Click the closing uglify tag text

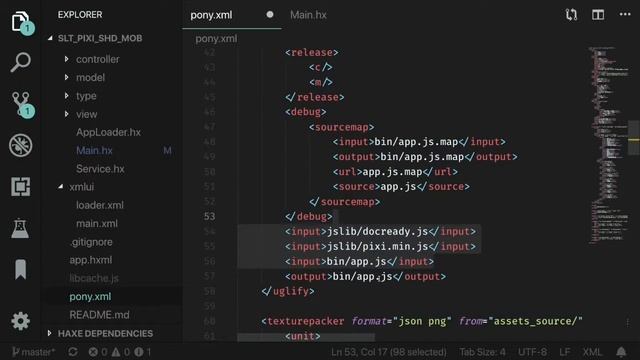(288, 291)
